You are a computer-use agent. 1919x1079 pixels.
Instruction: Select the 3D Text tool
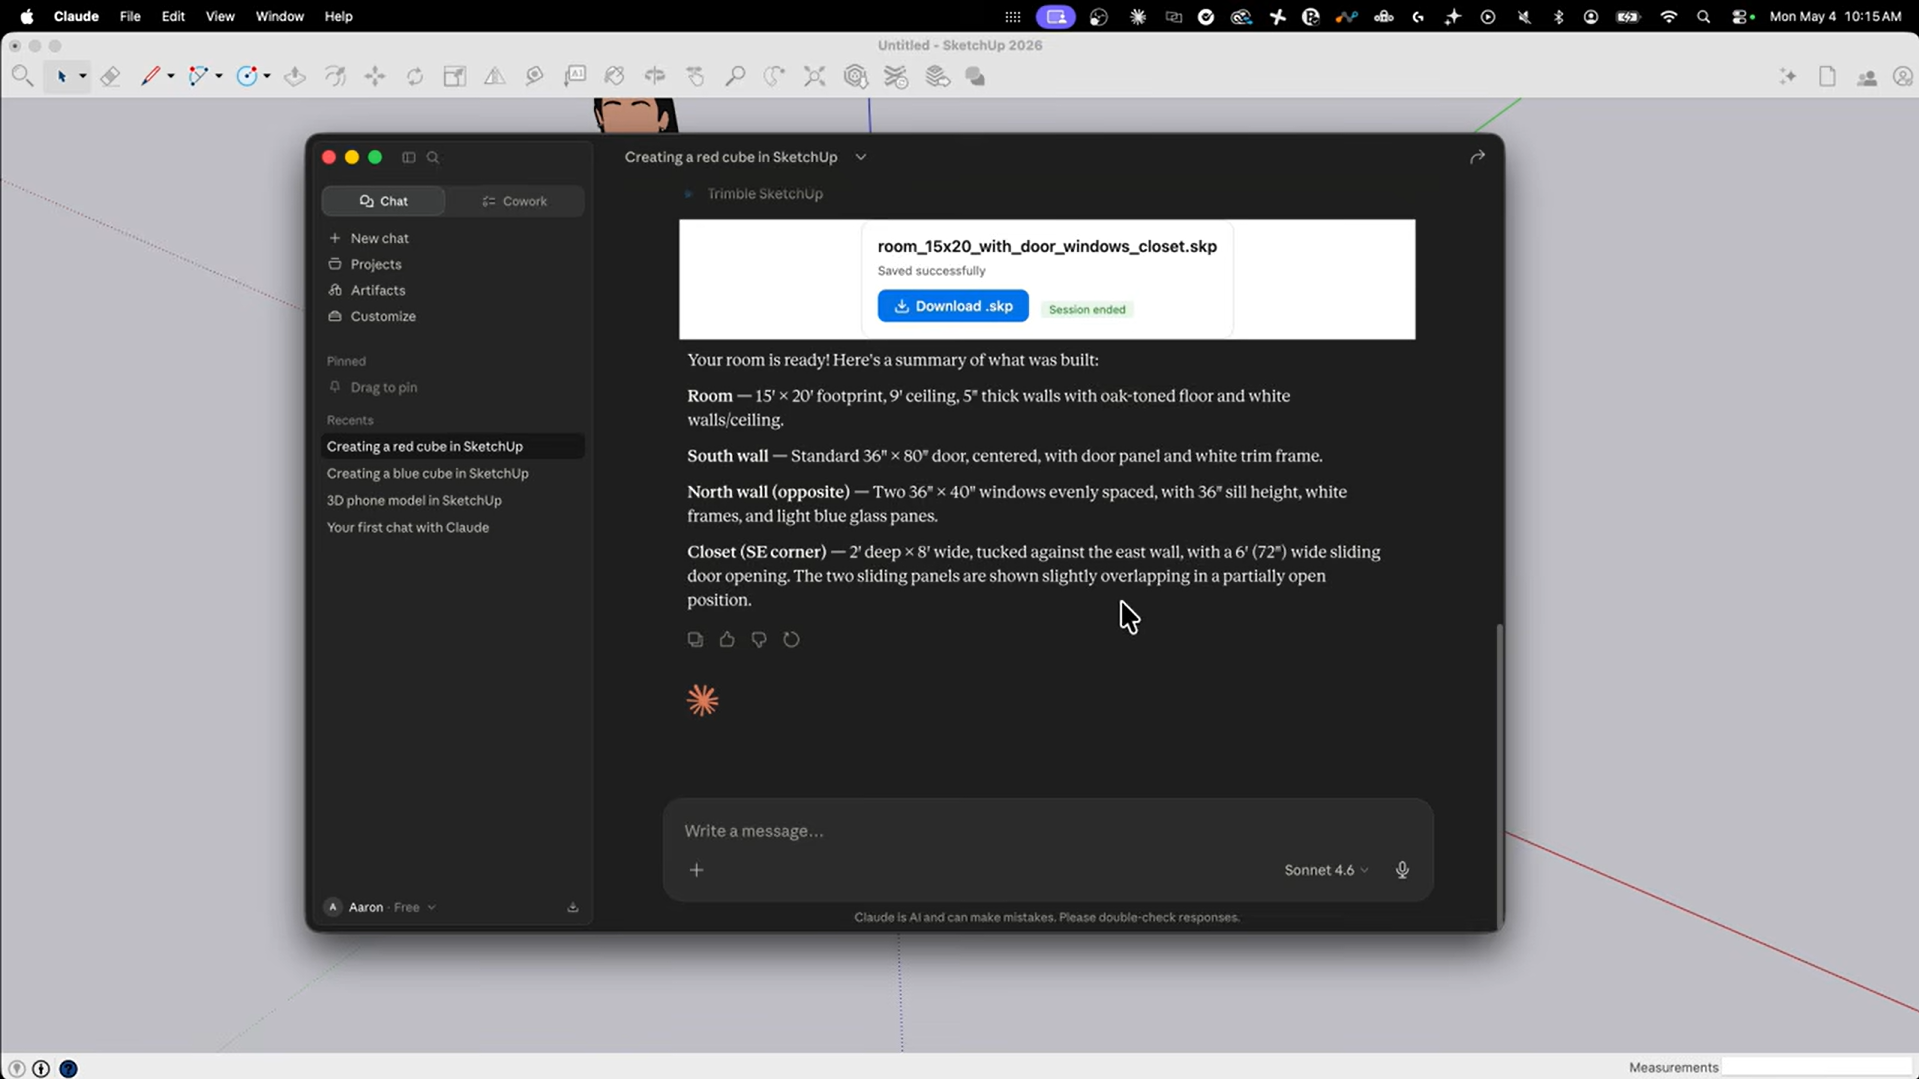(x=575, y=76)
